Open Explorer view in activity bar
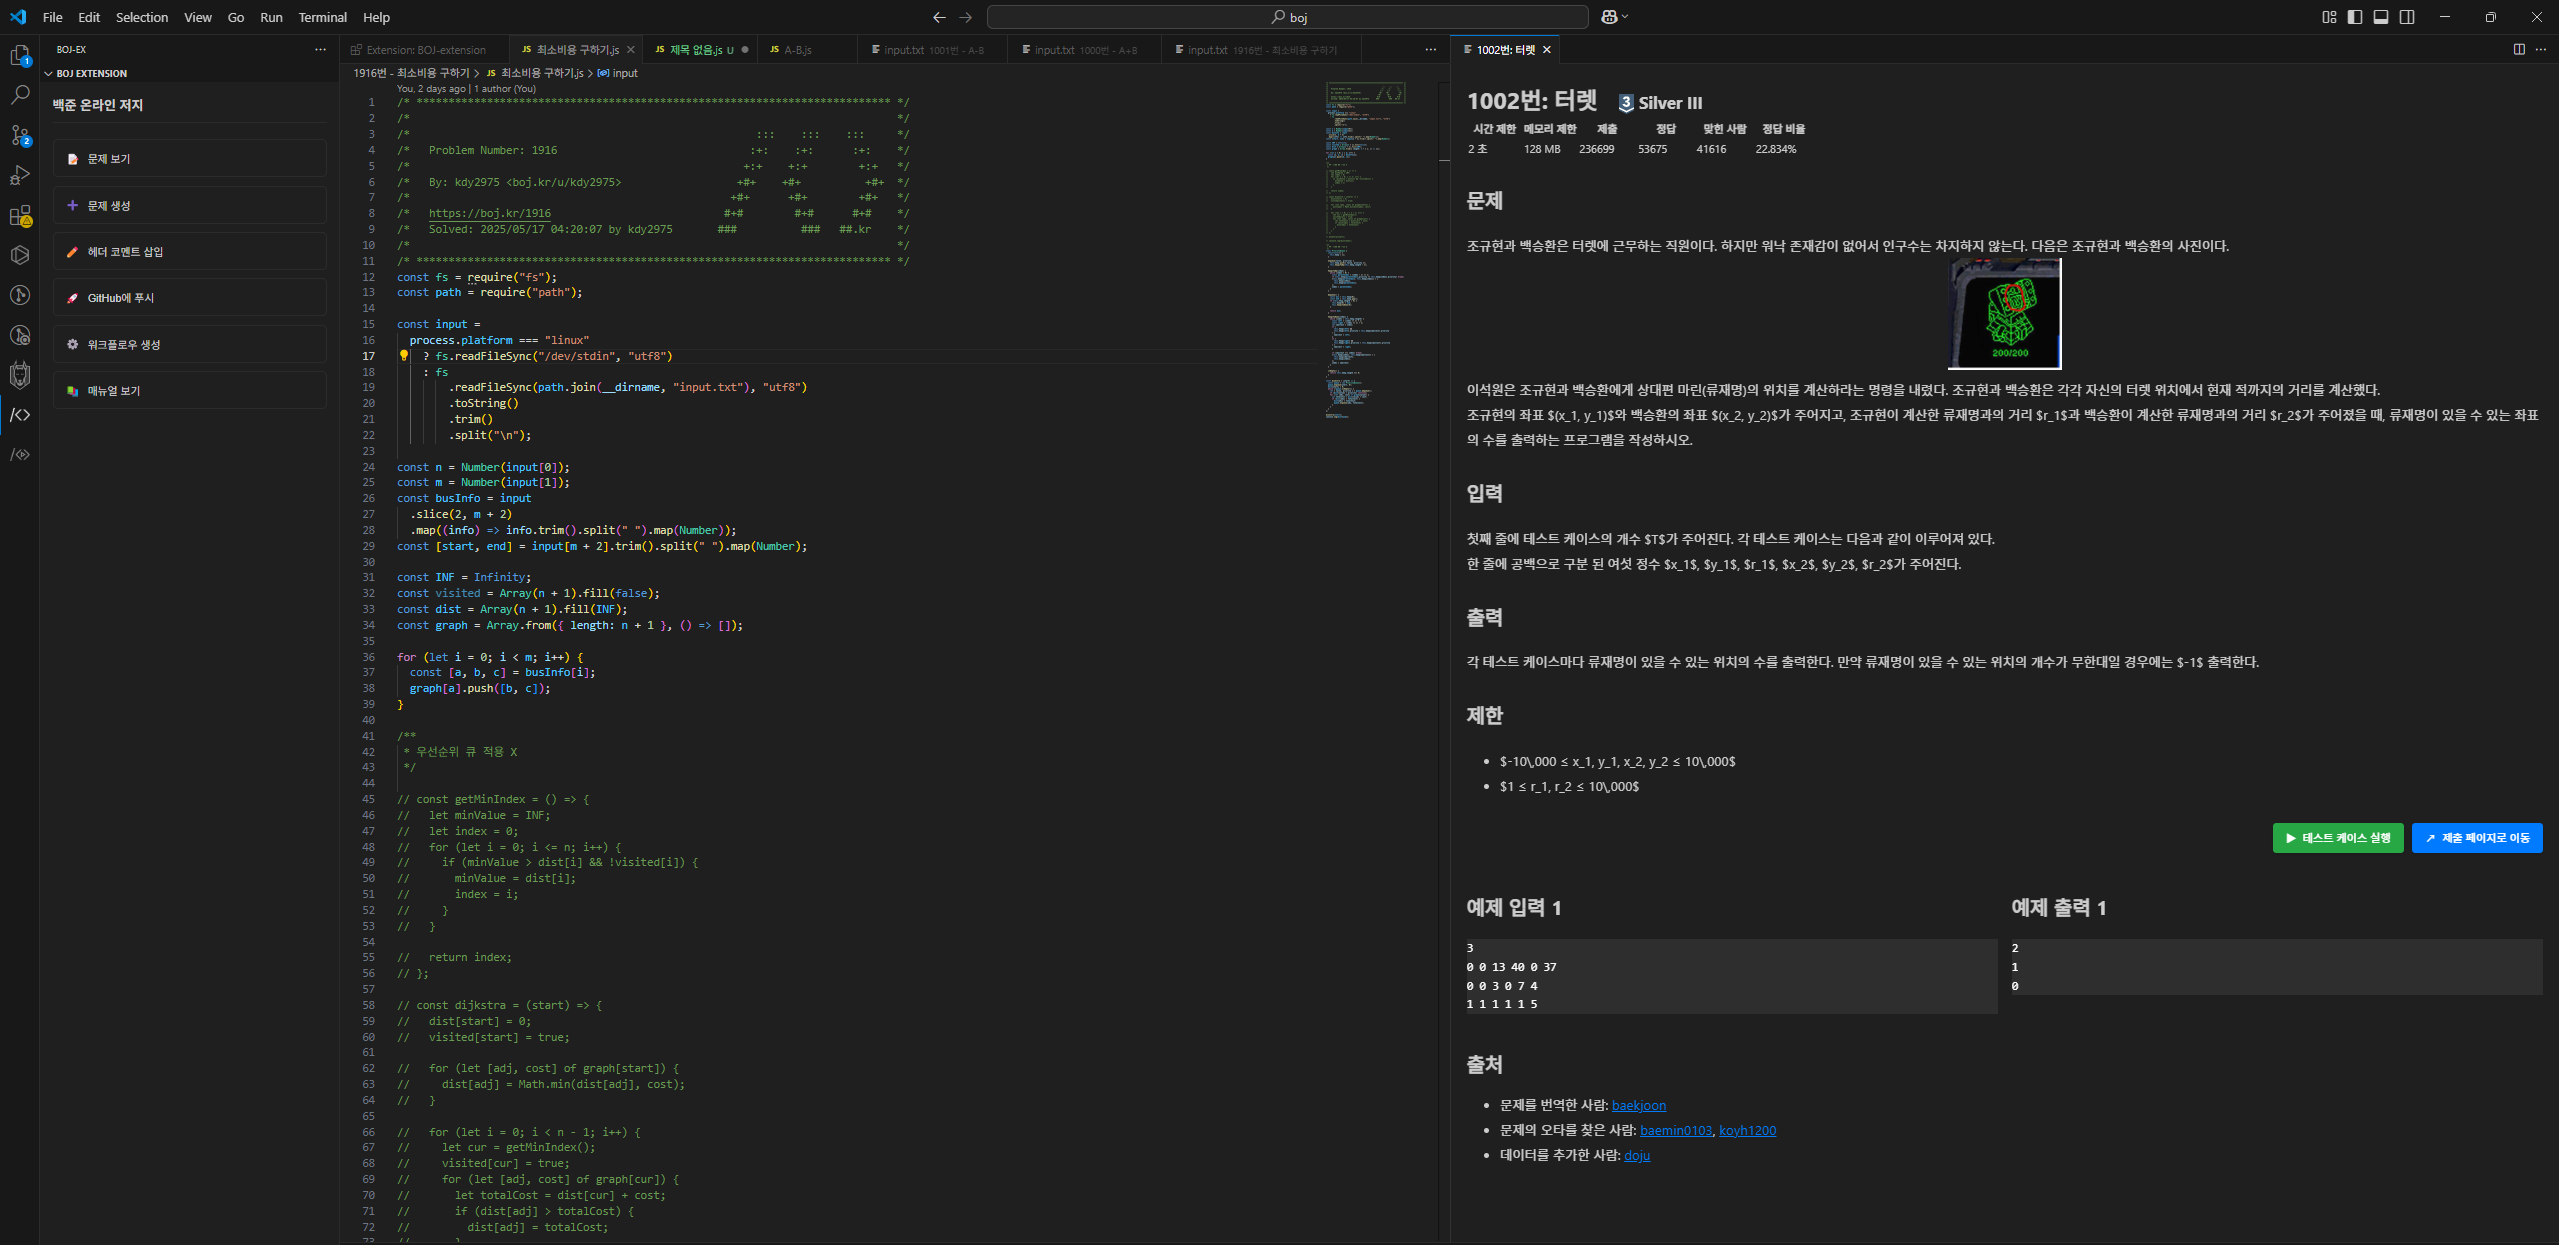This screenshot has height=1245, width=2559. (20, 55)
